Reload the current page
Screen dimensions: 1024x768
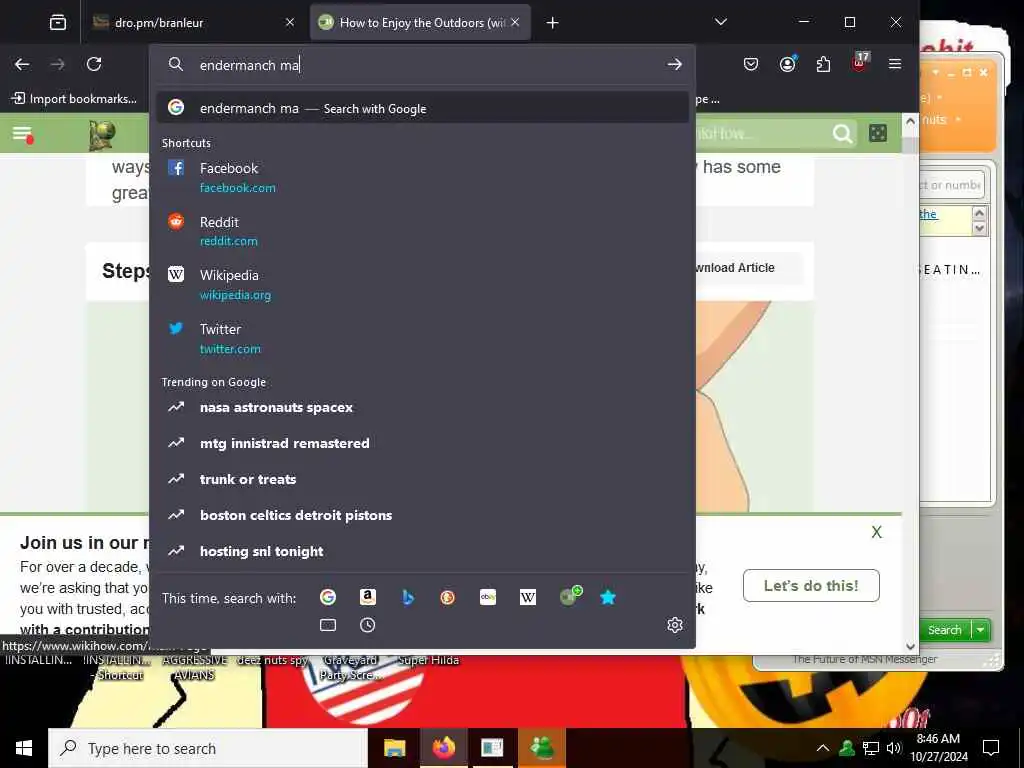(x=94, y=64)
